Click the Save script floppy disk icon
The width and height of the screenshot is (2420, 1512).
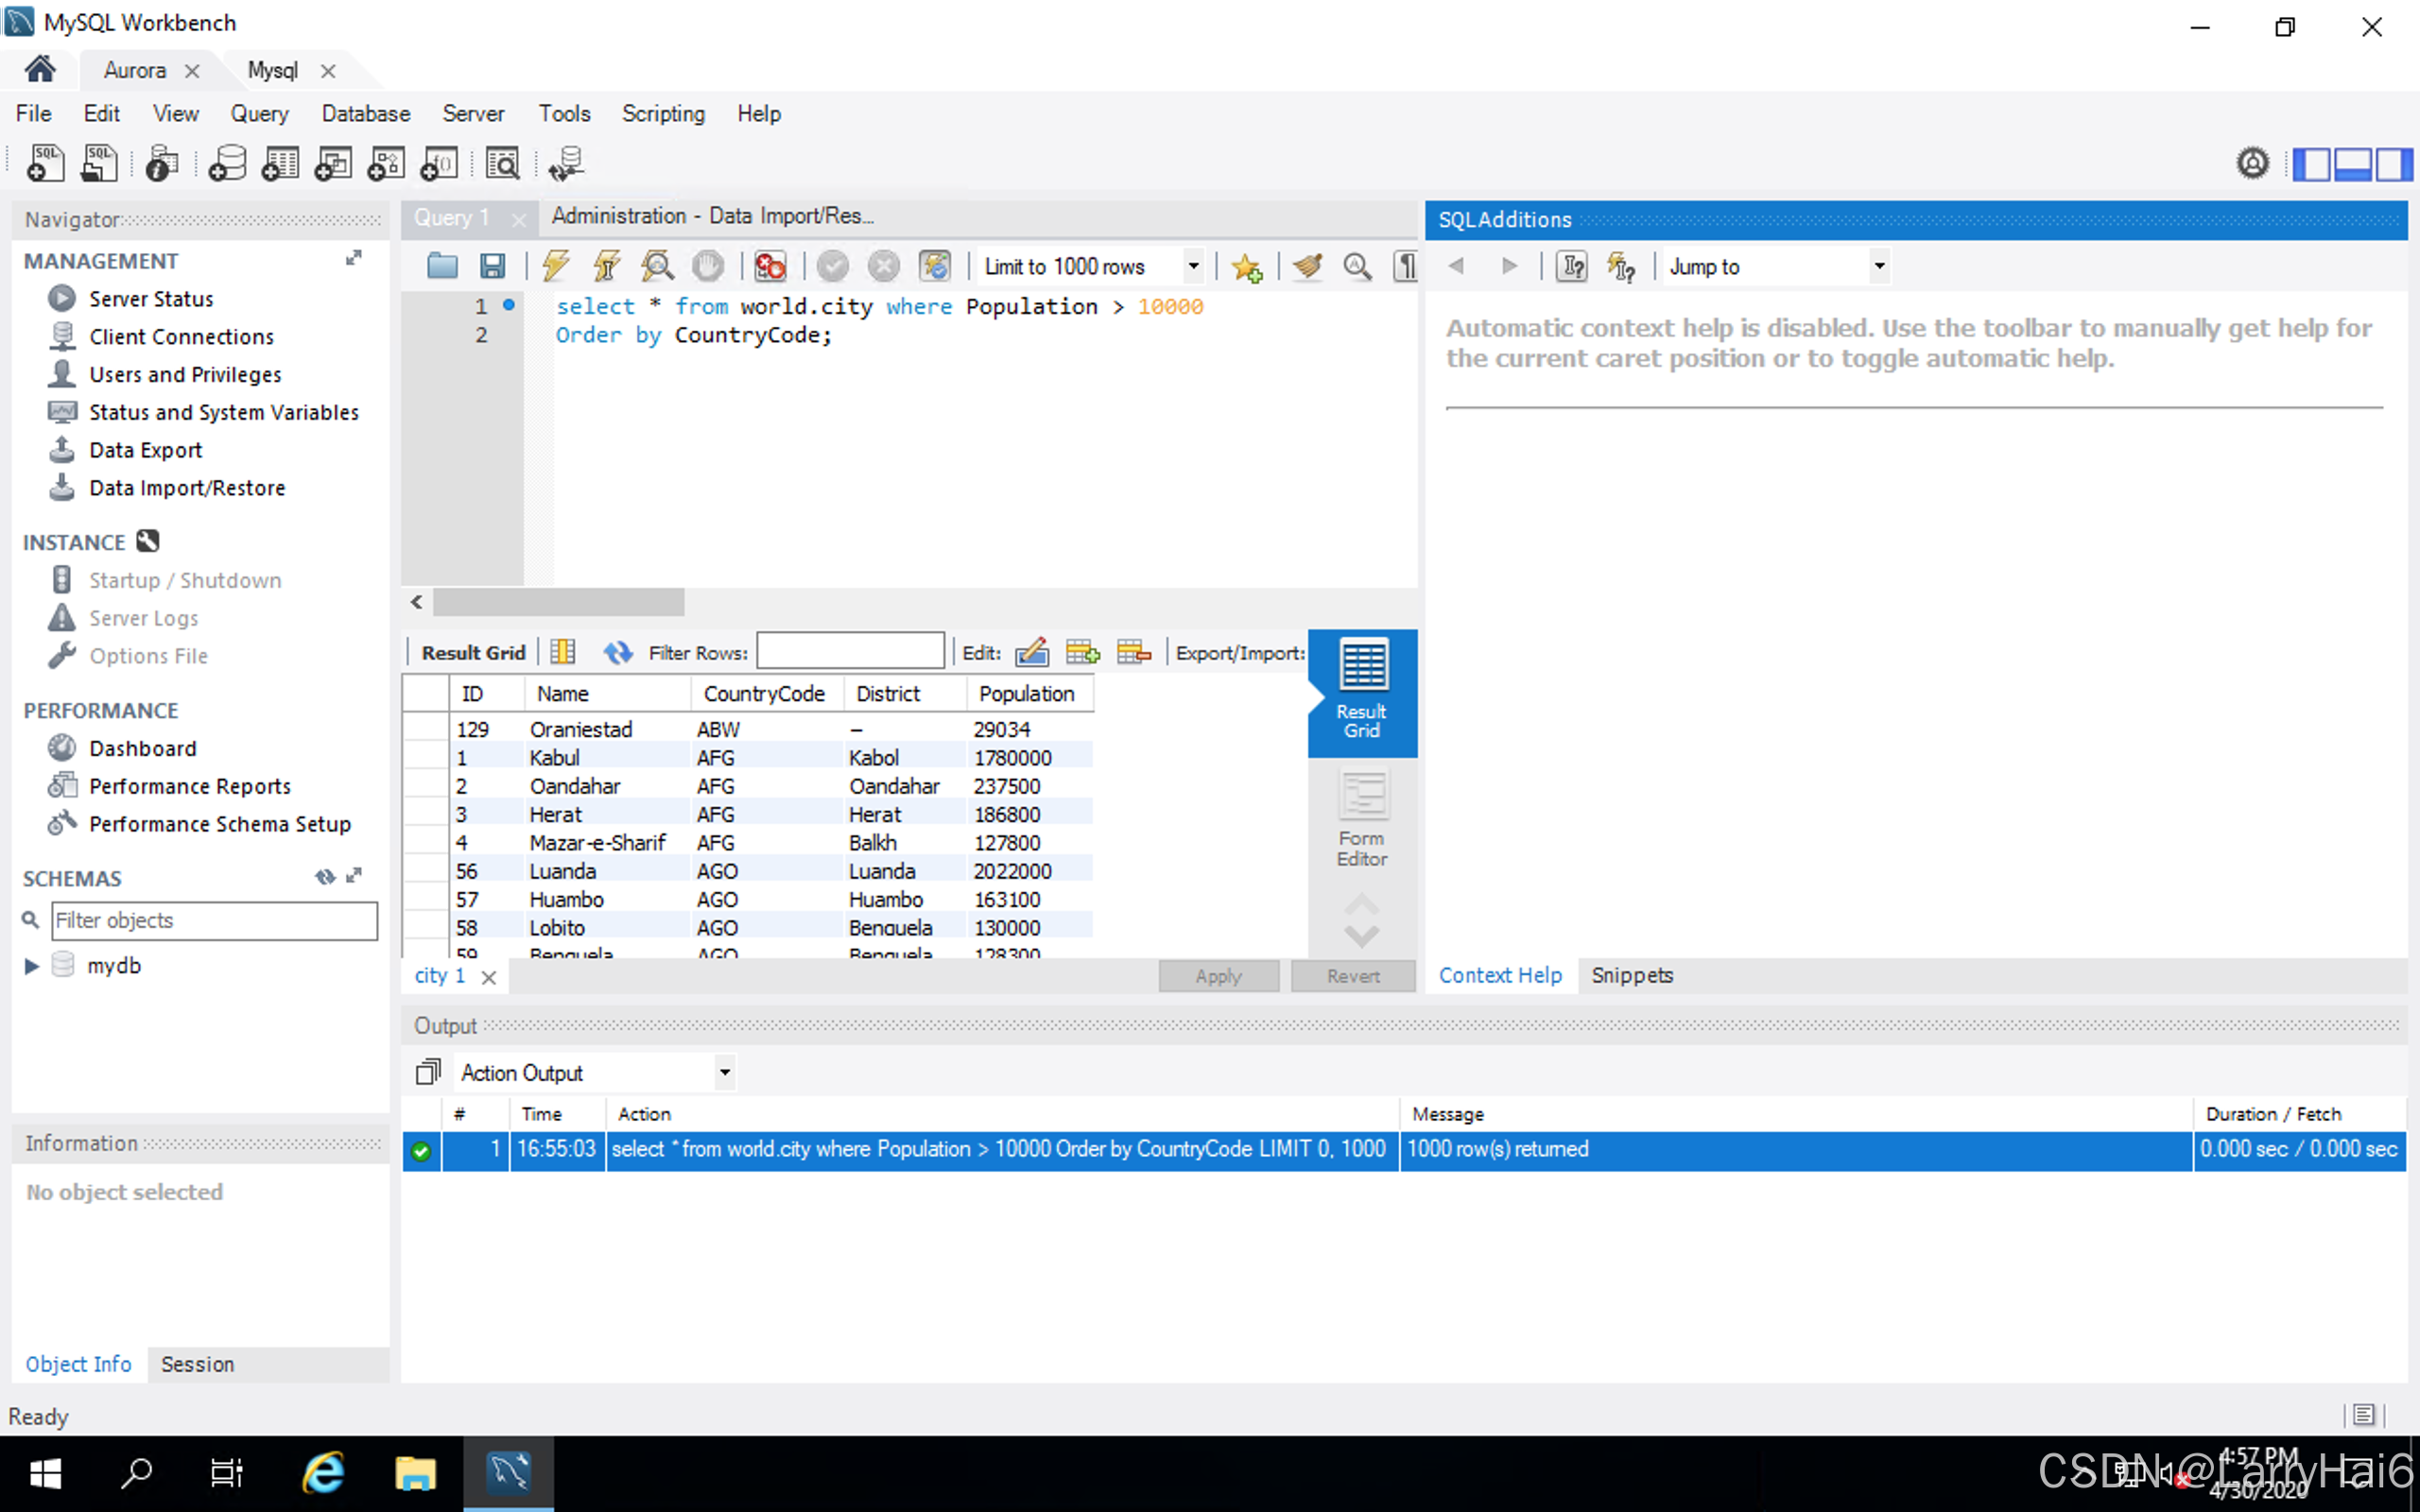tap(492, 266)
